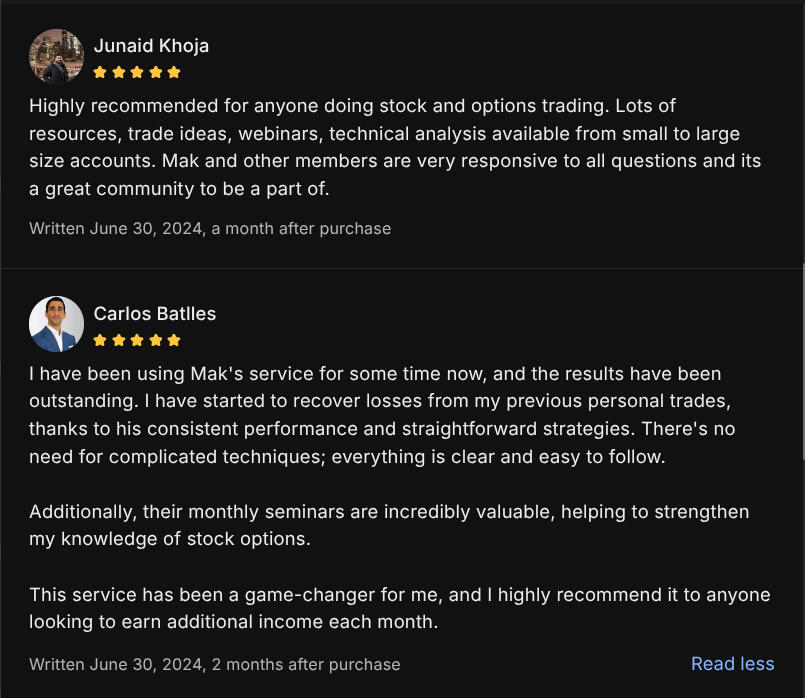805x698 pixels.
Task: Click the second star in Junaid Khoja's rating
Action: click(x=119, y=72)
